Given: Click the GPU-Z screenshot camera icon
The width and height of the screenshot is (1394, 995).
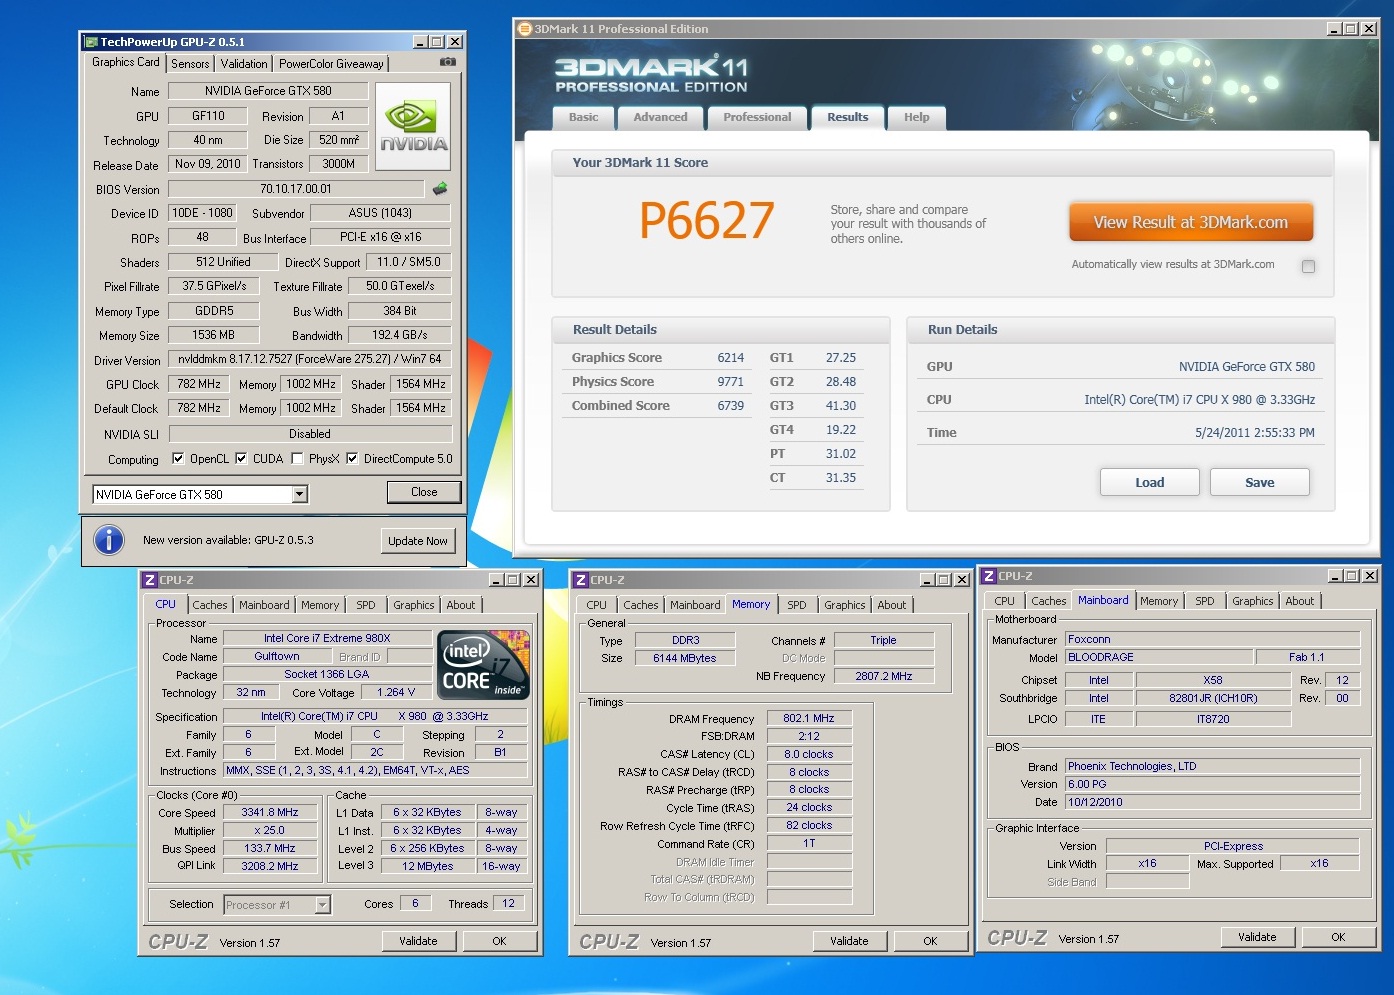Looking at the screenshot, I should tap(447, 62).
